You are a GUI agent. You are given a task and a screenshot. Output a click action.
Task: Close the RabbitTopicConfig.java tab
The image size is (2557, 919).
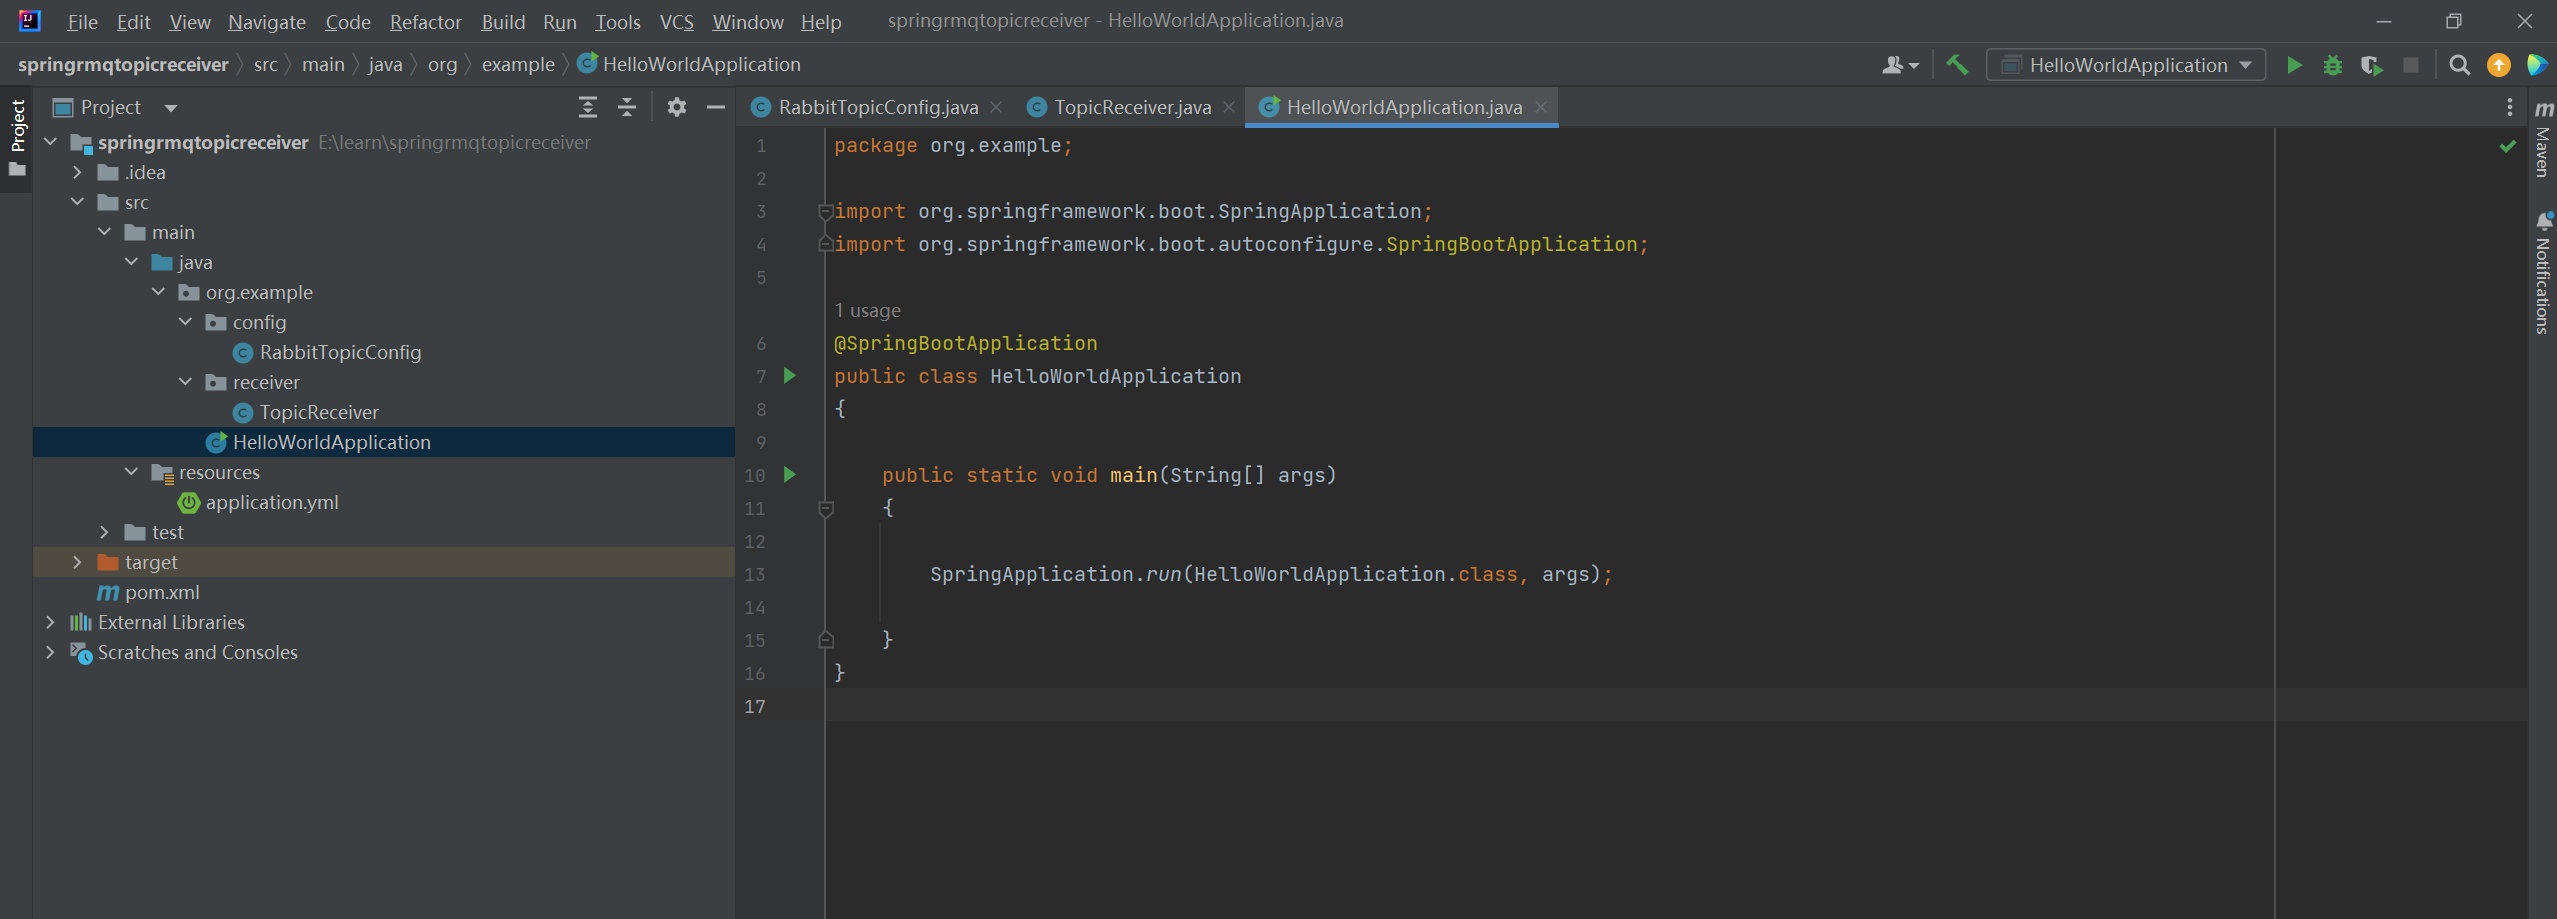click(x=996, y=107)
